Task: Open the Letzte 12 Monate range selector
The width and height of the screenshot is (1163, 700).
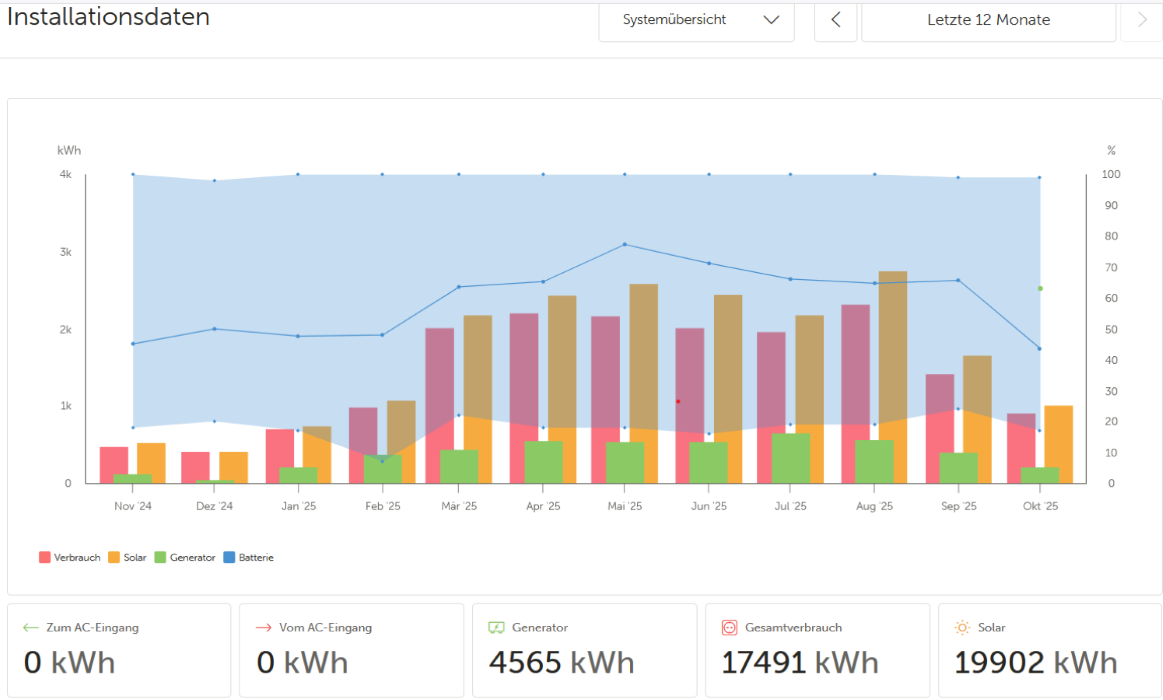Action: pyautogui.click(x=988, y=20)
